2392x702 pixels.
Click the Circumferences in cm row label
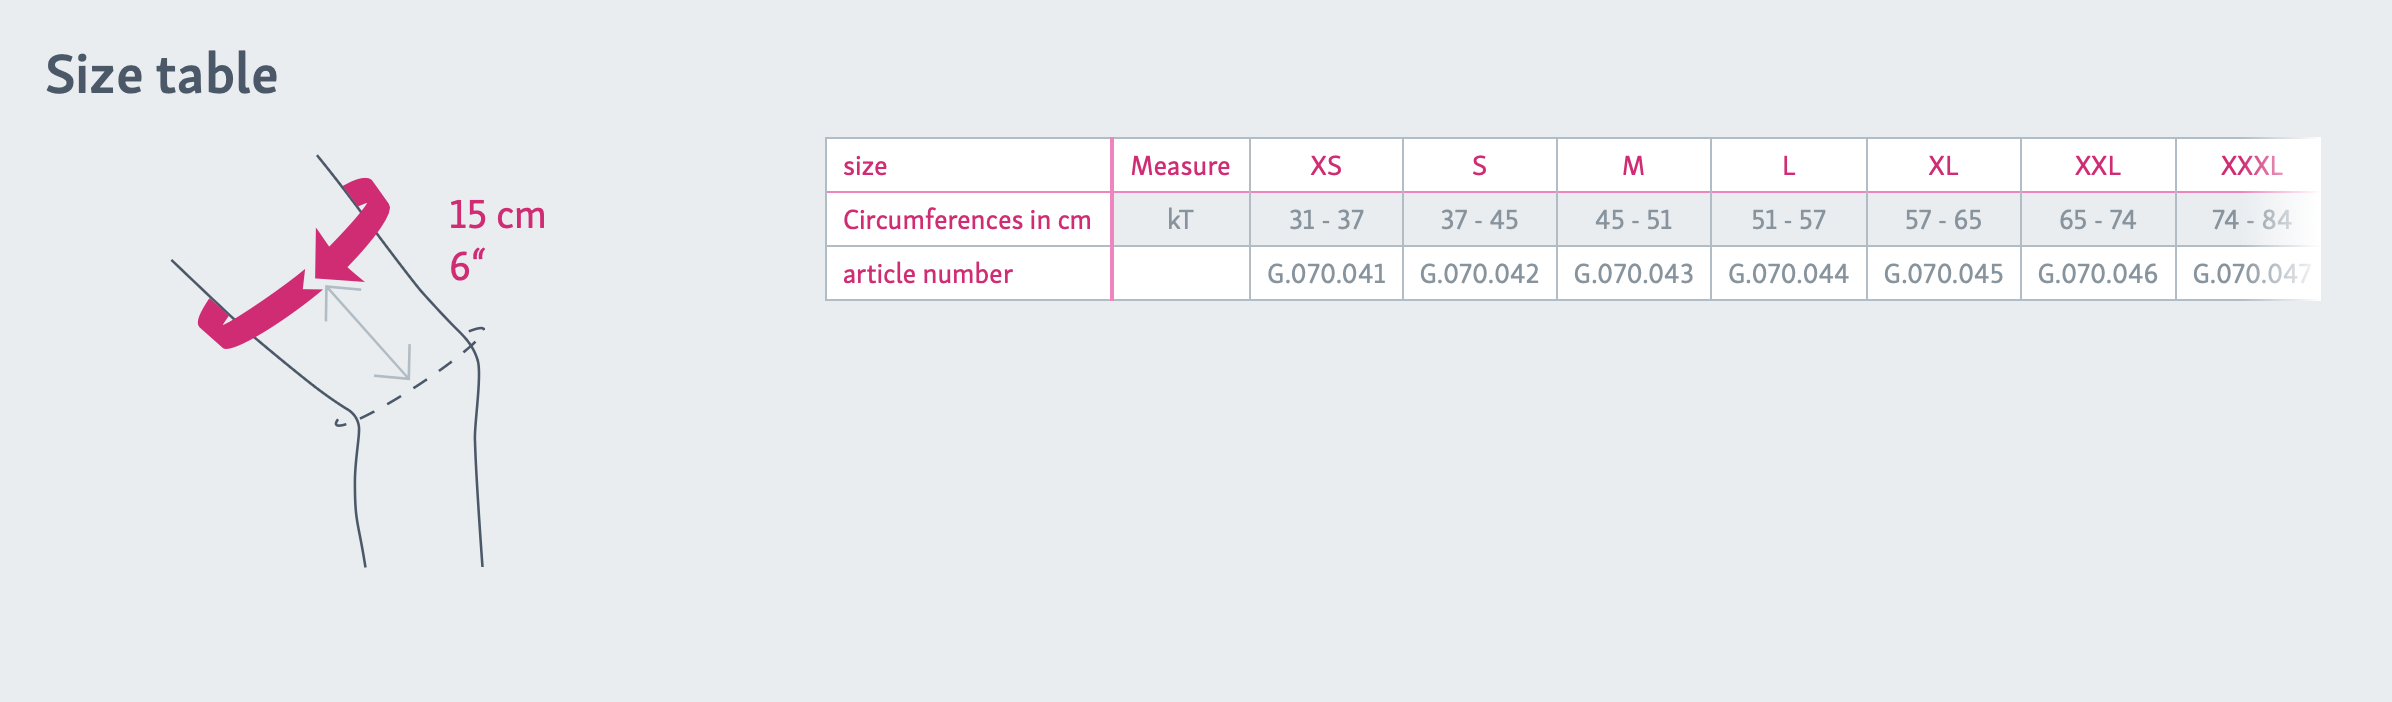[x=967, y=220]
